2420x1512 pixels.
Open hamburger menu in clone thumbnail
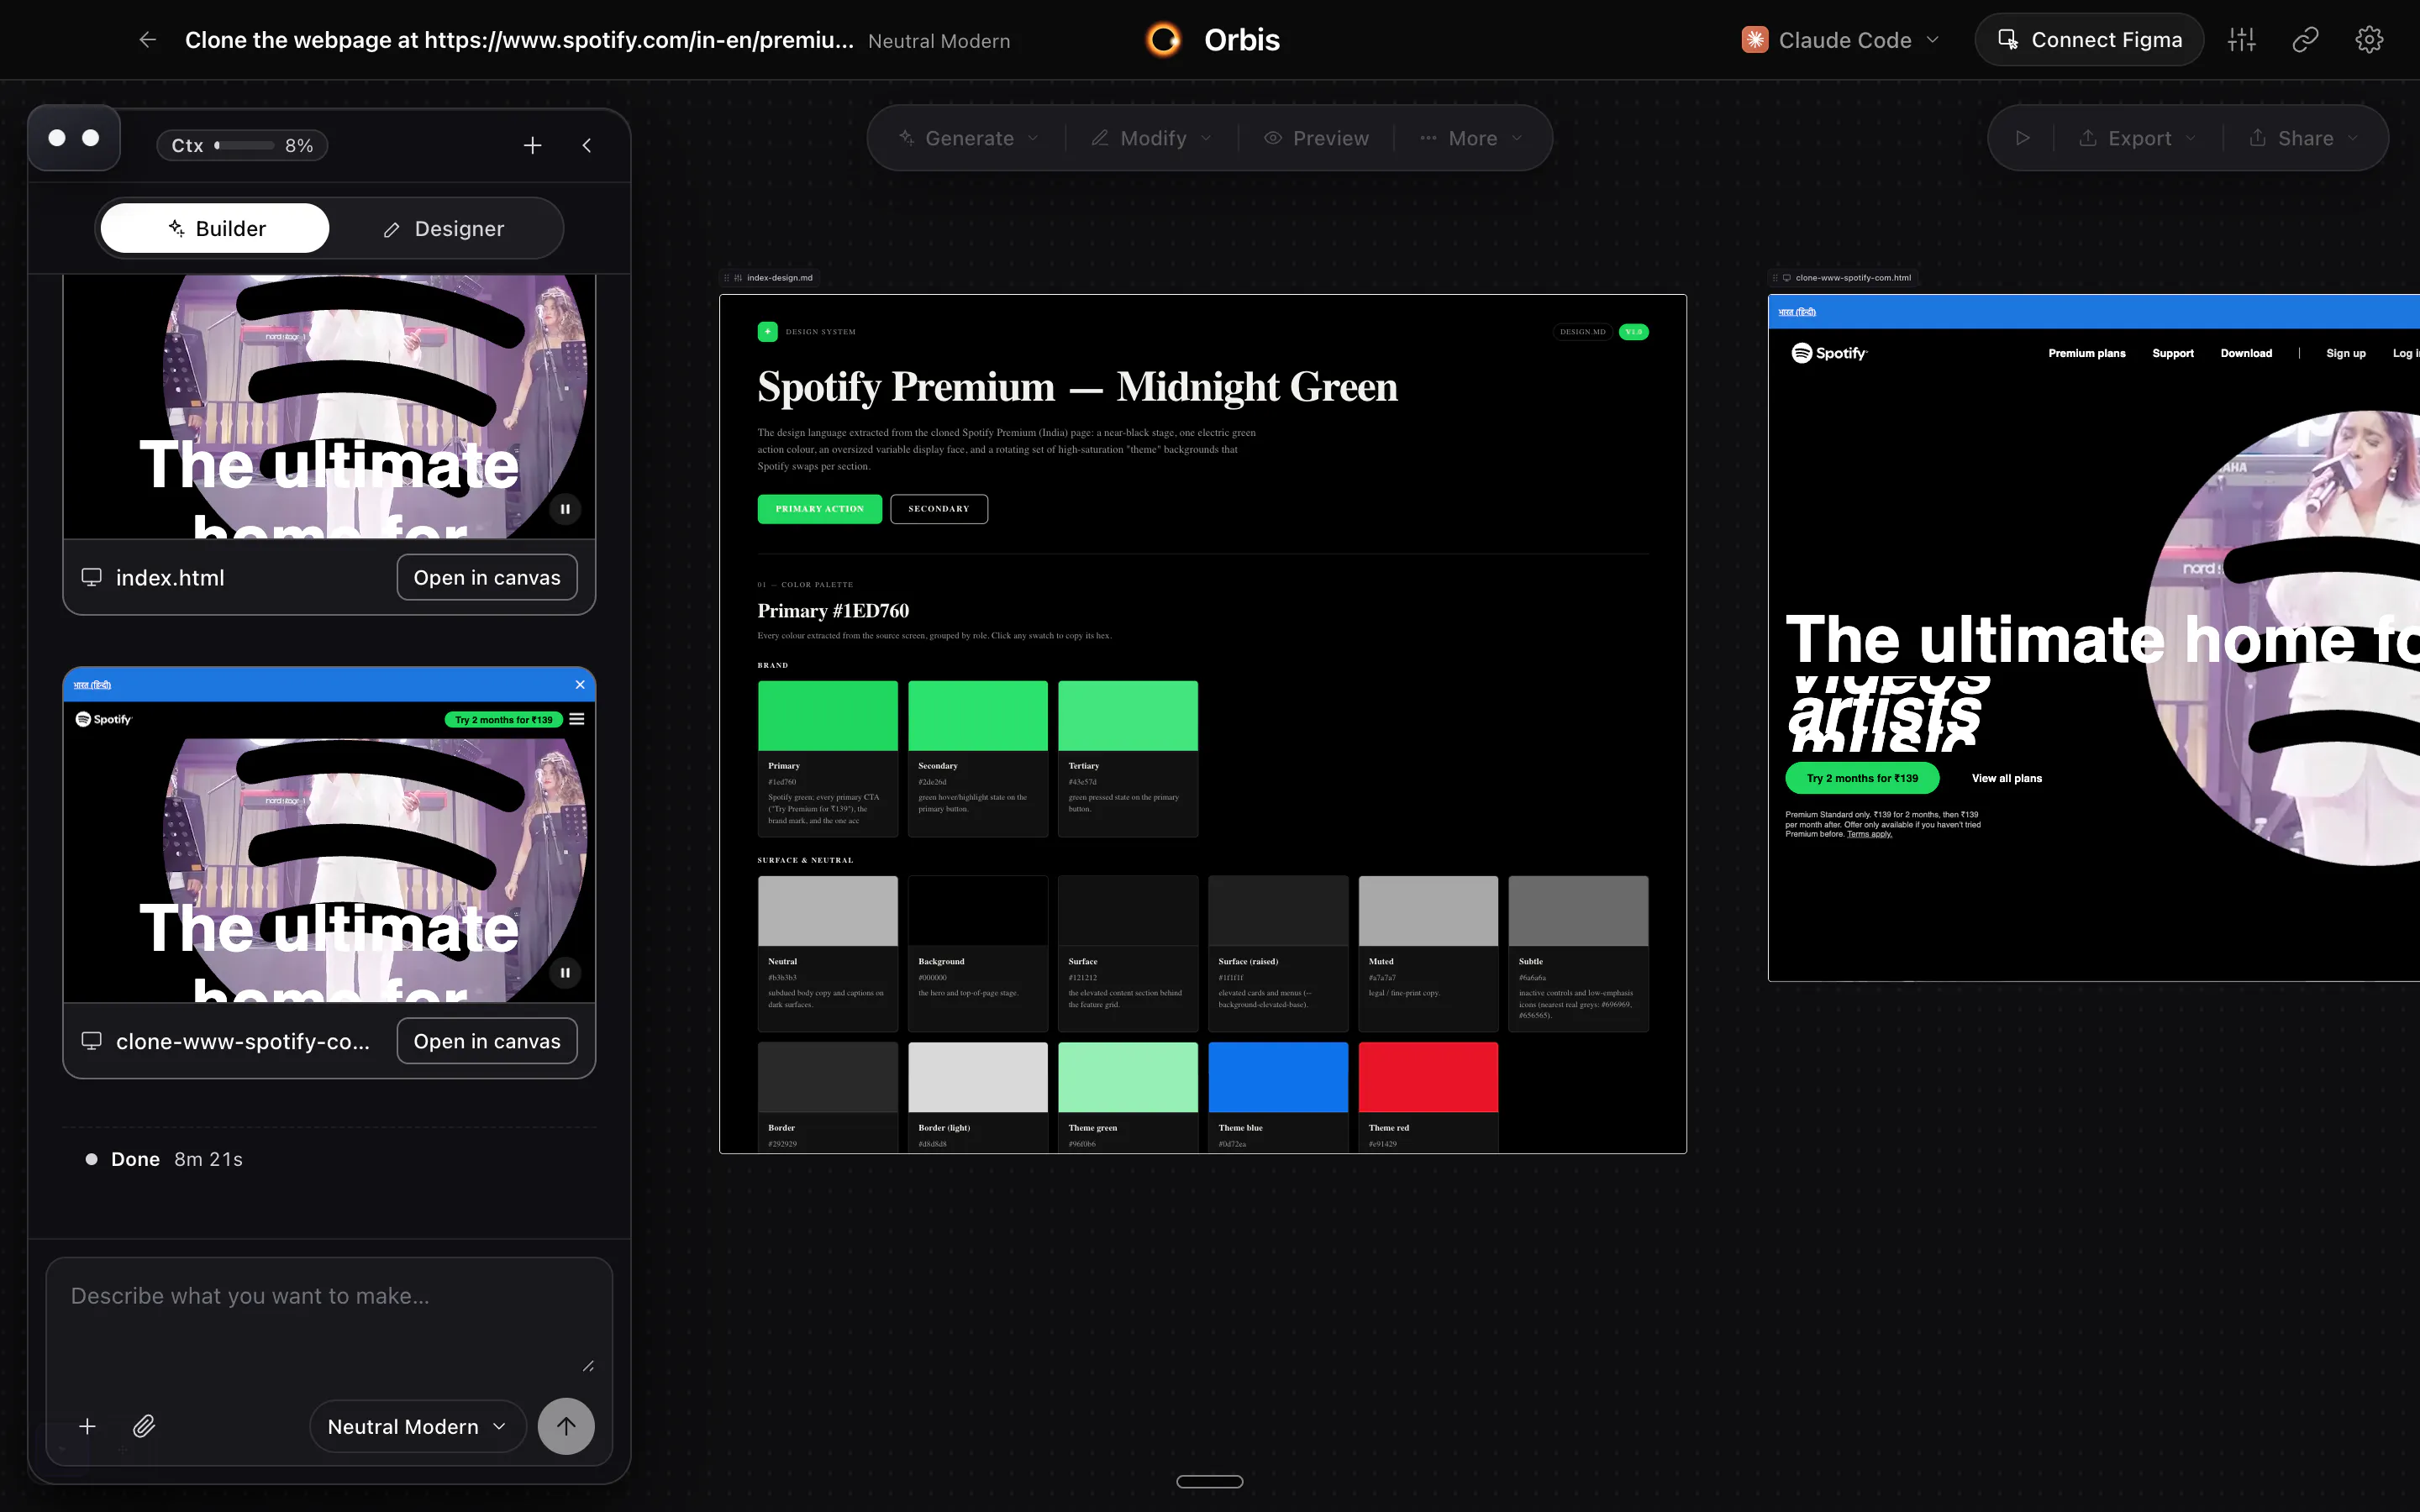click(577, 719)
